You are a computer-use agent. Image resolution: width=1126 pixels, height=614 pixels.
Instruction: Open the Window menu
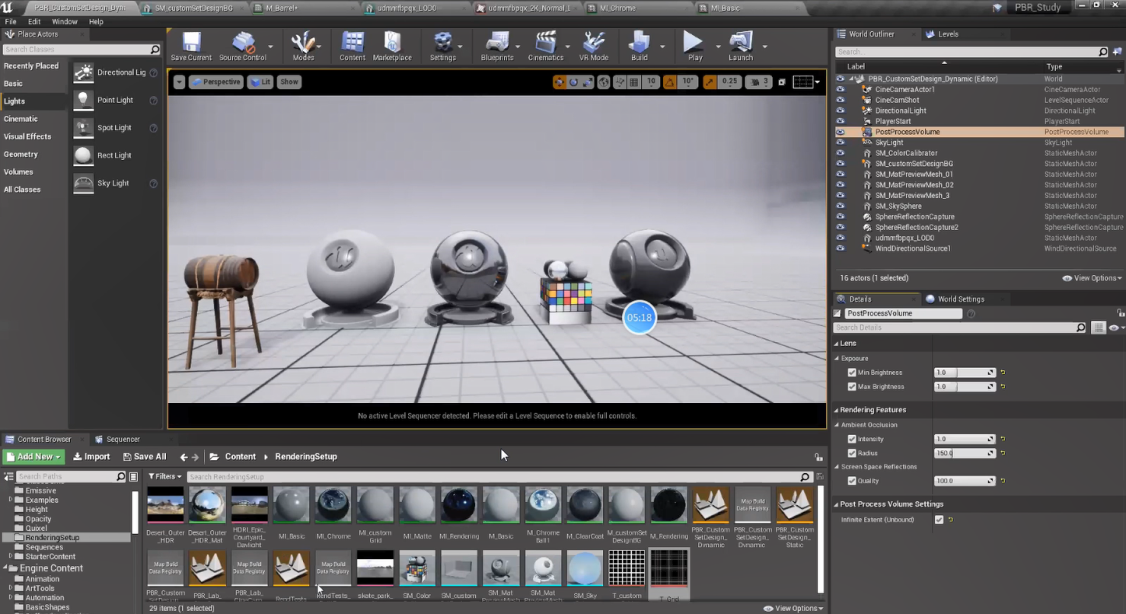(64, 21)
